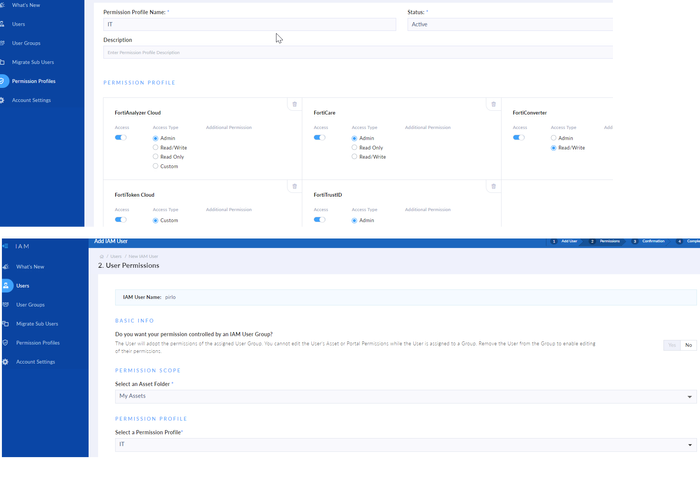Click New IAM User breadcrumb link
The image size is (700, 488).
click(x=143, y=256)
